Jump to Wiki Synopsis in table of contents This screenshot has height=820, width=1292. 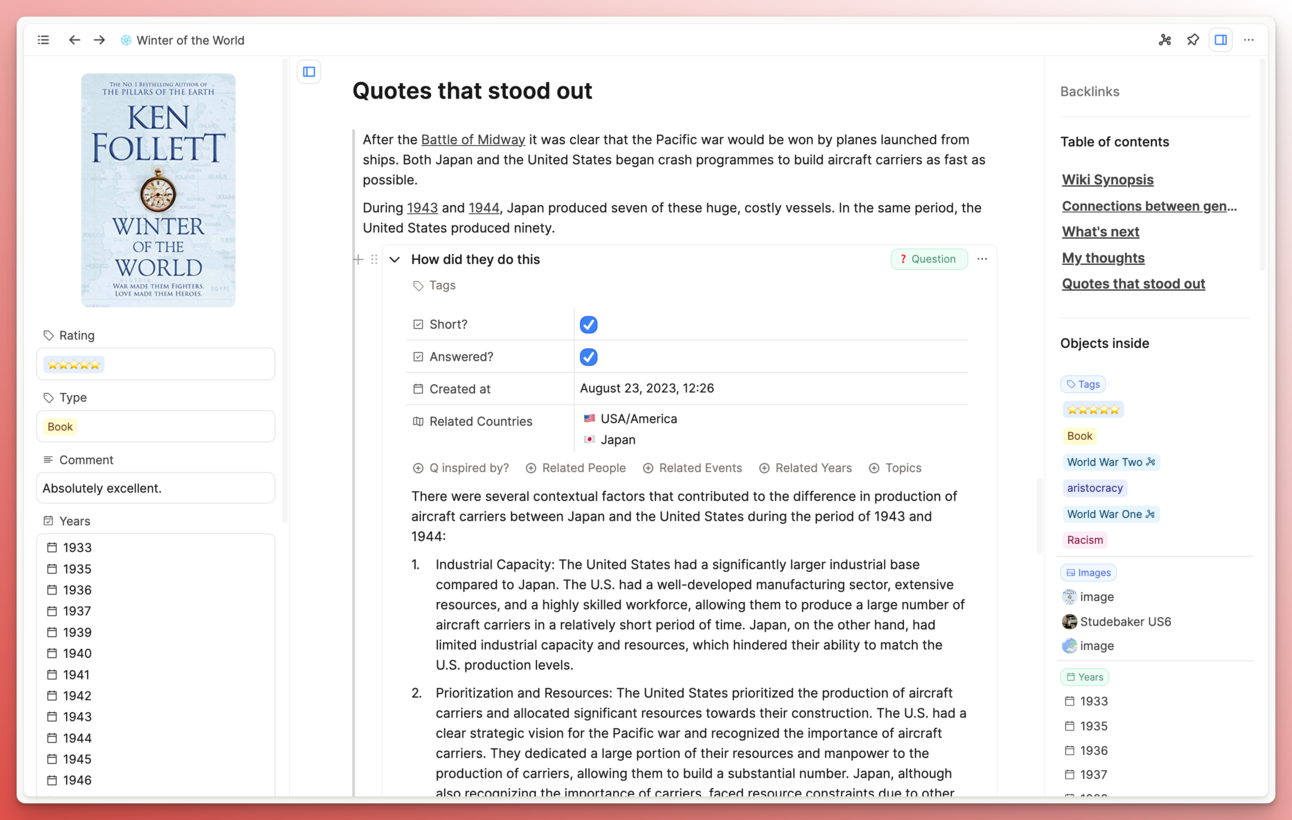[x=1107, y=180]
